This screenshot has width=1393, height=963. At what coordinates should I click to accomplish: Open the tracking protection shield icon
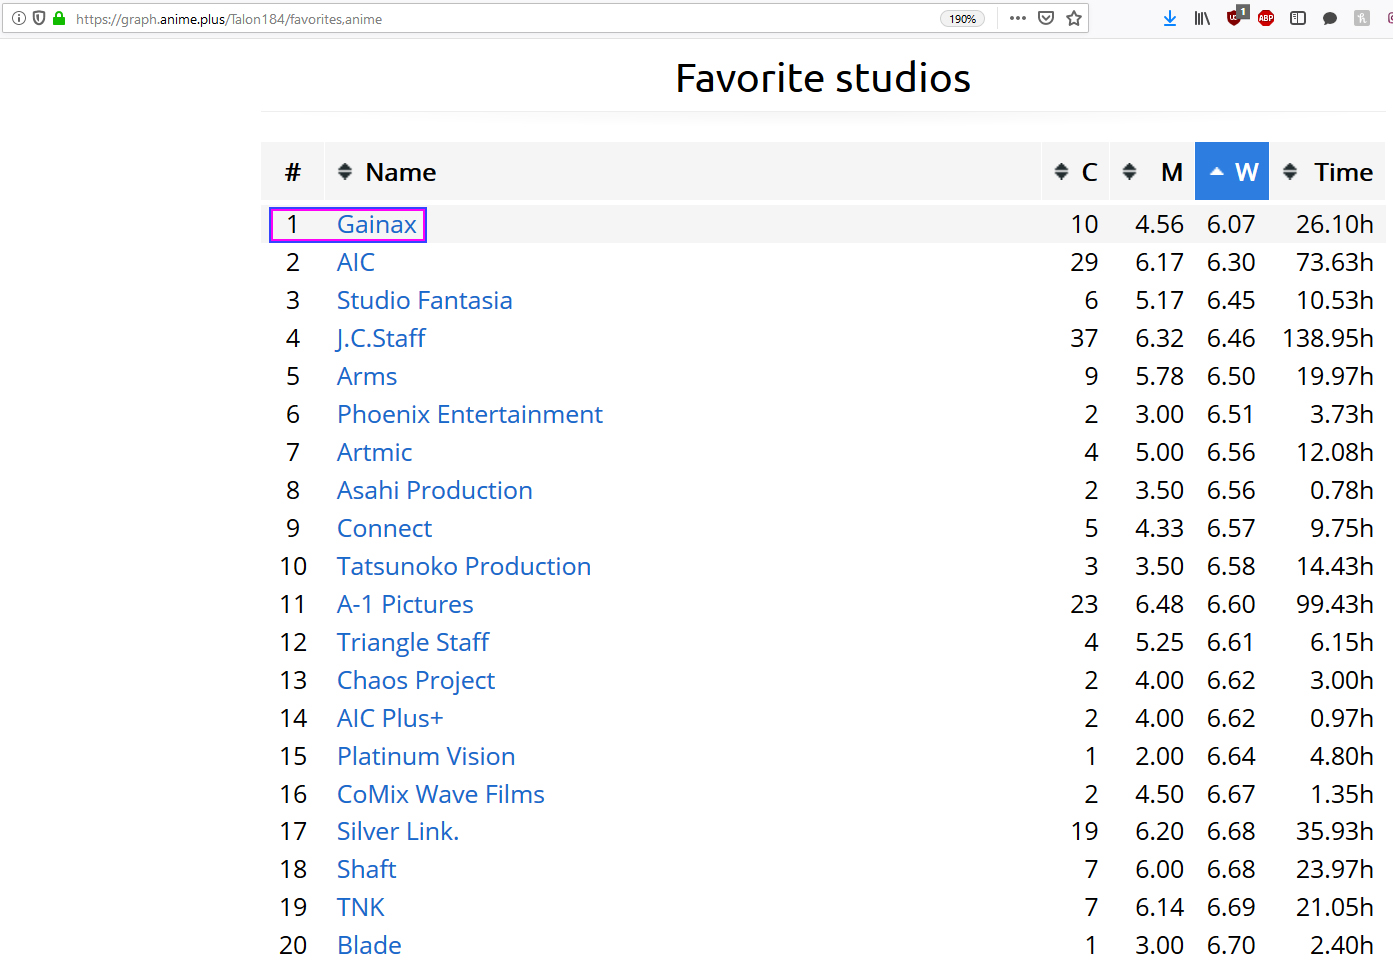pyautogui.click(x=39, y=18)
